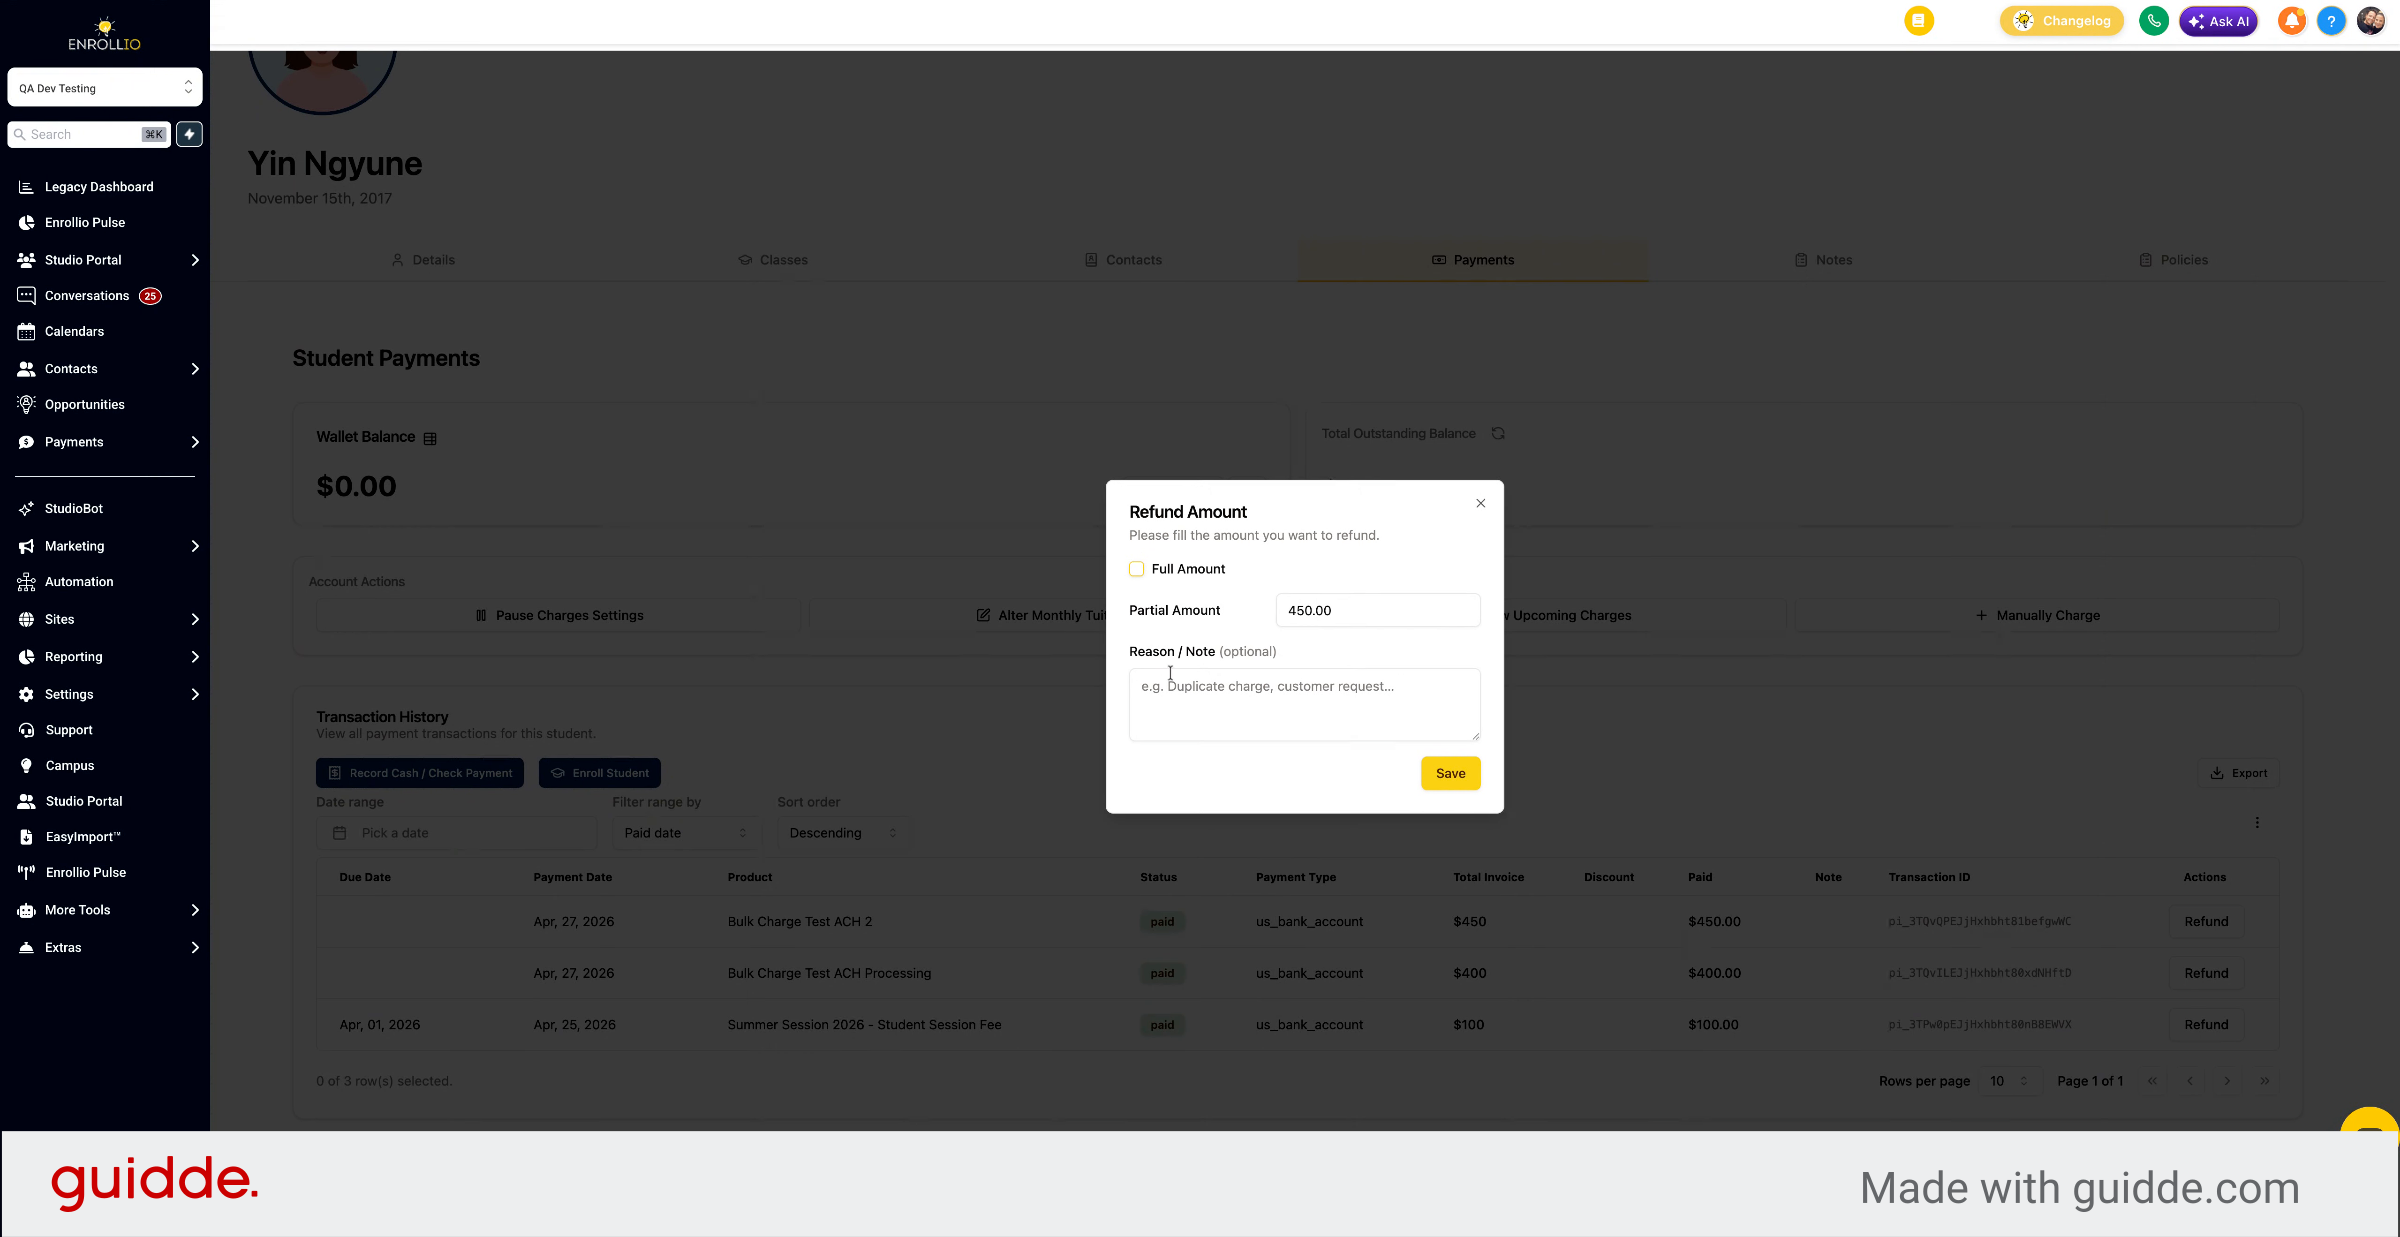Image resolution: width=2400 pixels, height=1237 pixels.
Task: Expand the Studio Portal submenu chevron
Action: (195, 260)
